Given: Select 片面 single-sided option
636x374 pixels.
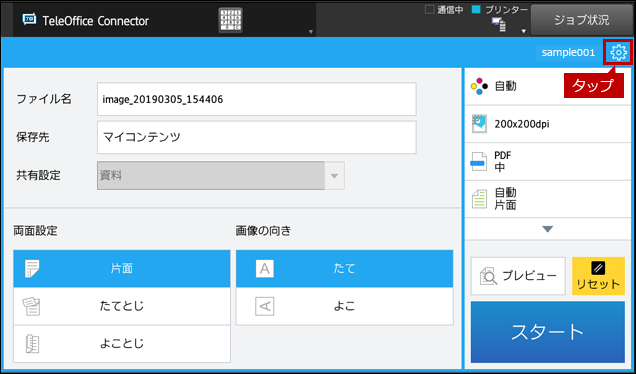Looking at the screenshot, I should (122, 269).
